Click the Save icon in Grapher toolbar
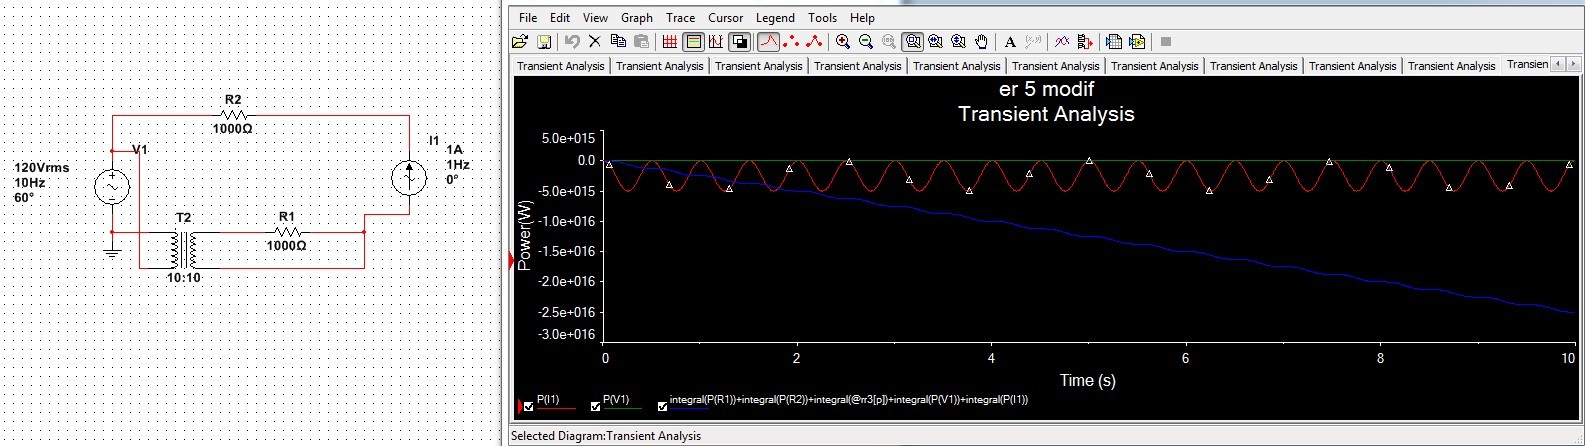The image size is (1585, 446). (x=544, y=41)
